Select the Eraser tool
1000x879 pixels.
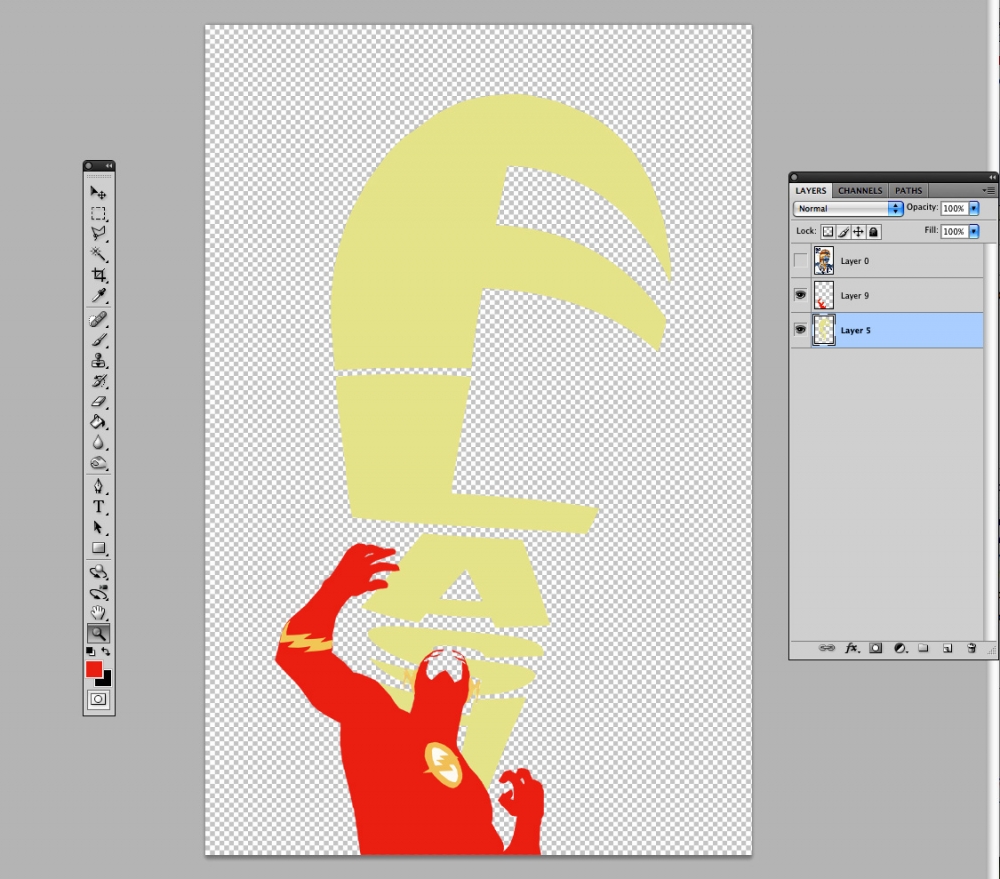point(98,401)
